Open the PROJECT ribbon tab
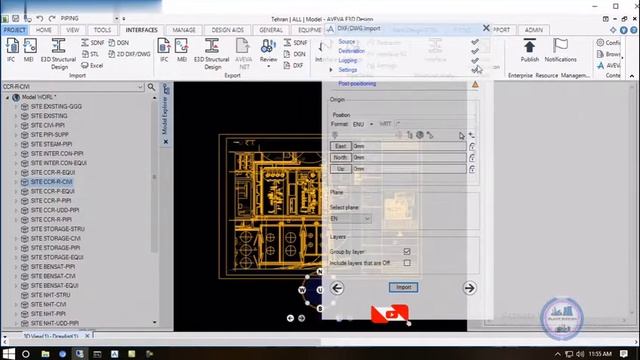Image resolution: width=640 pixels, height=360 pixels. click(x=14, y=30)
